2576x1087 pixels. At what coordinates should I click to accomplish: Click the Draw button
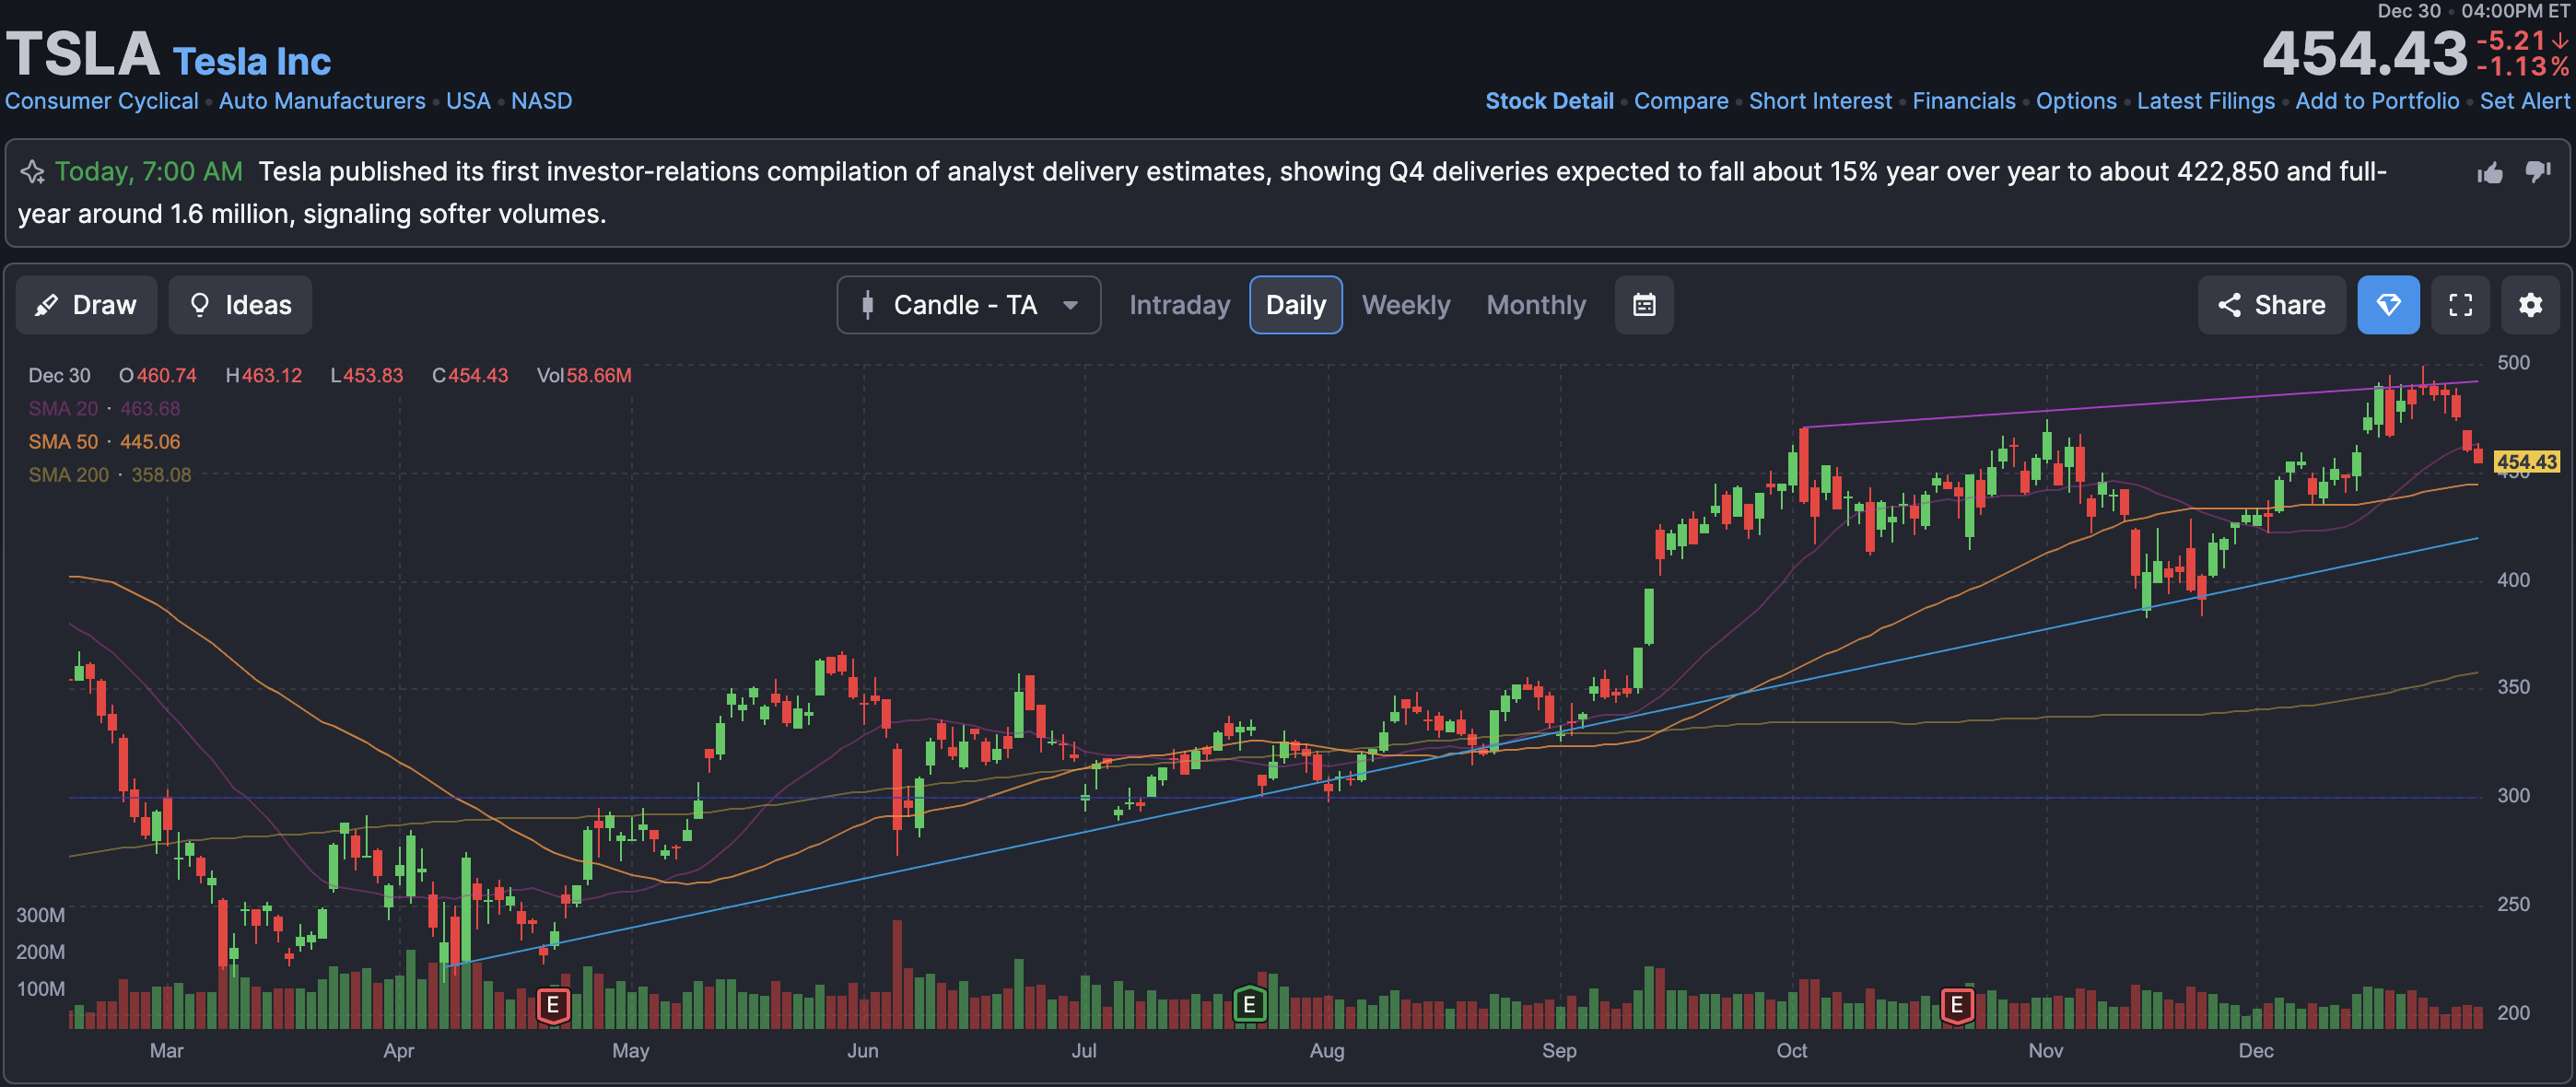coord(86,305)
